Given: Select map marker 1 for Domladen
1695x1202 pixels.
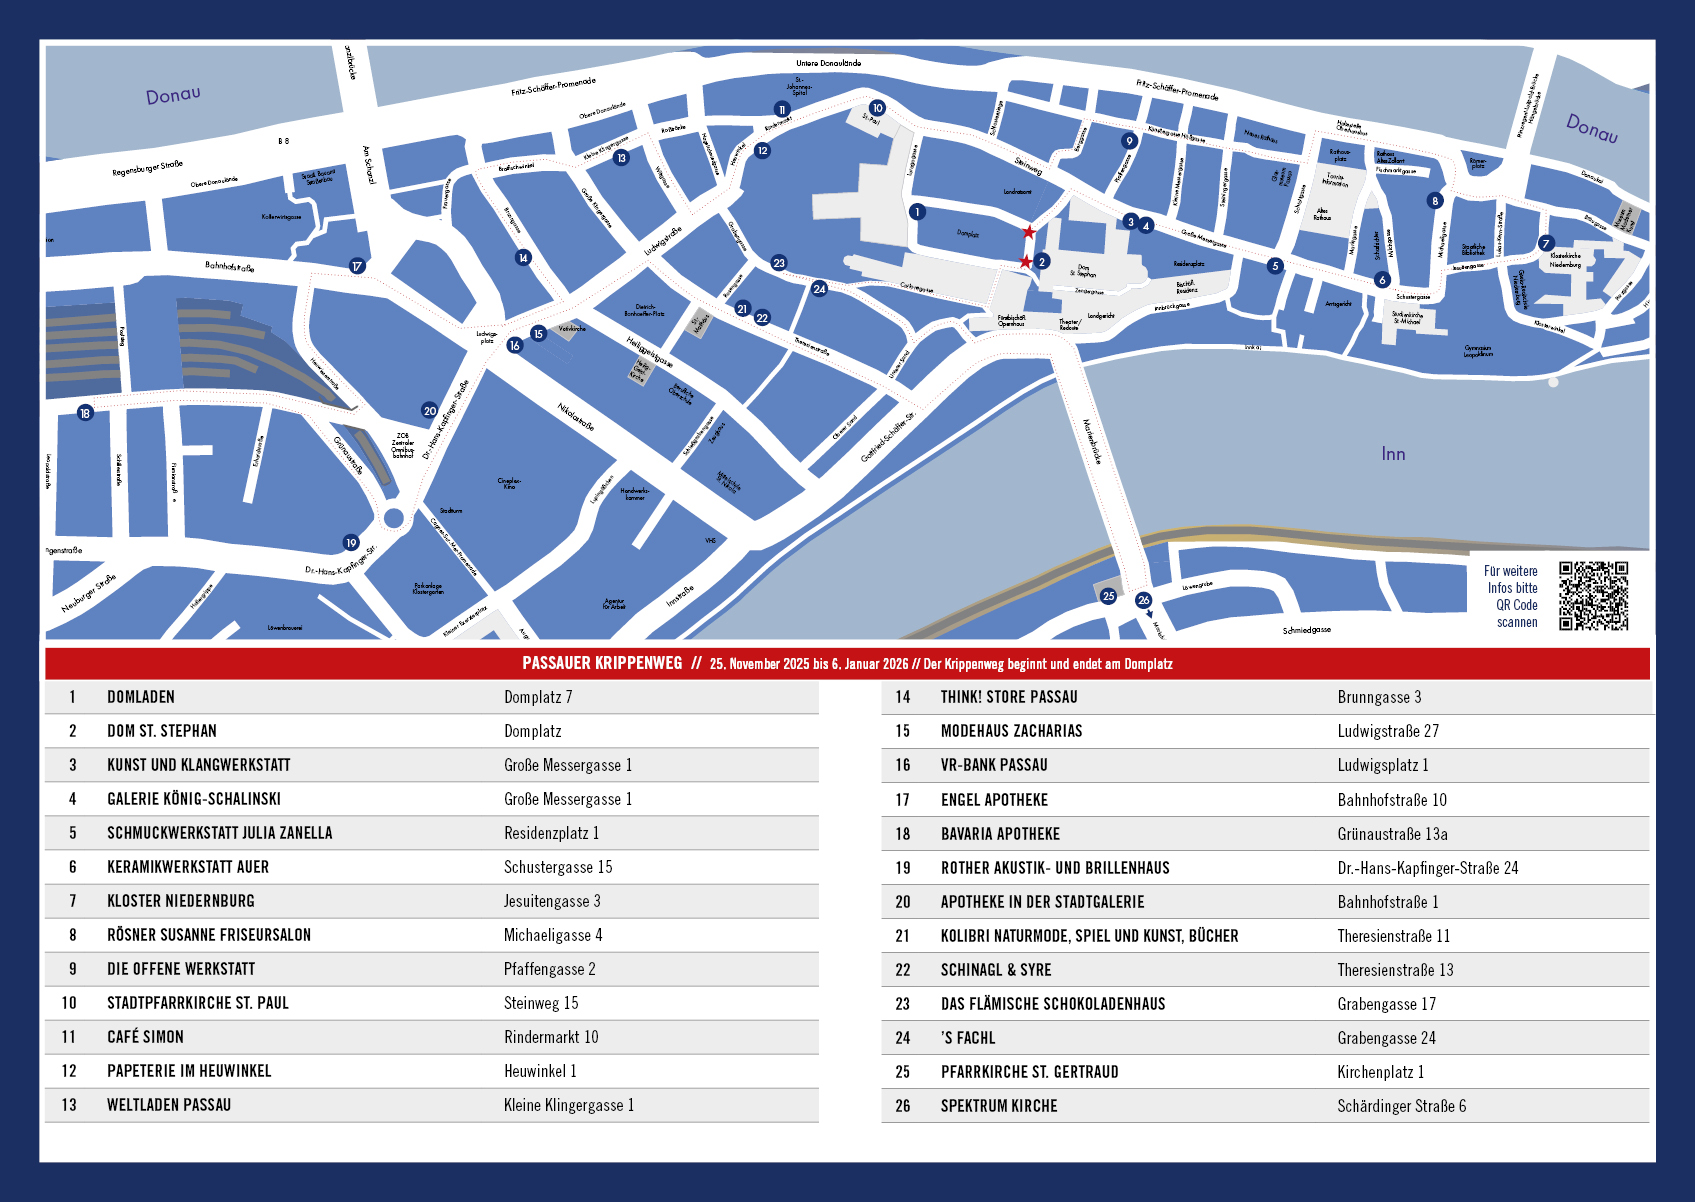Looking at the screenshot, I should tap(917, 211).
